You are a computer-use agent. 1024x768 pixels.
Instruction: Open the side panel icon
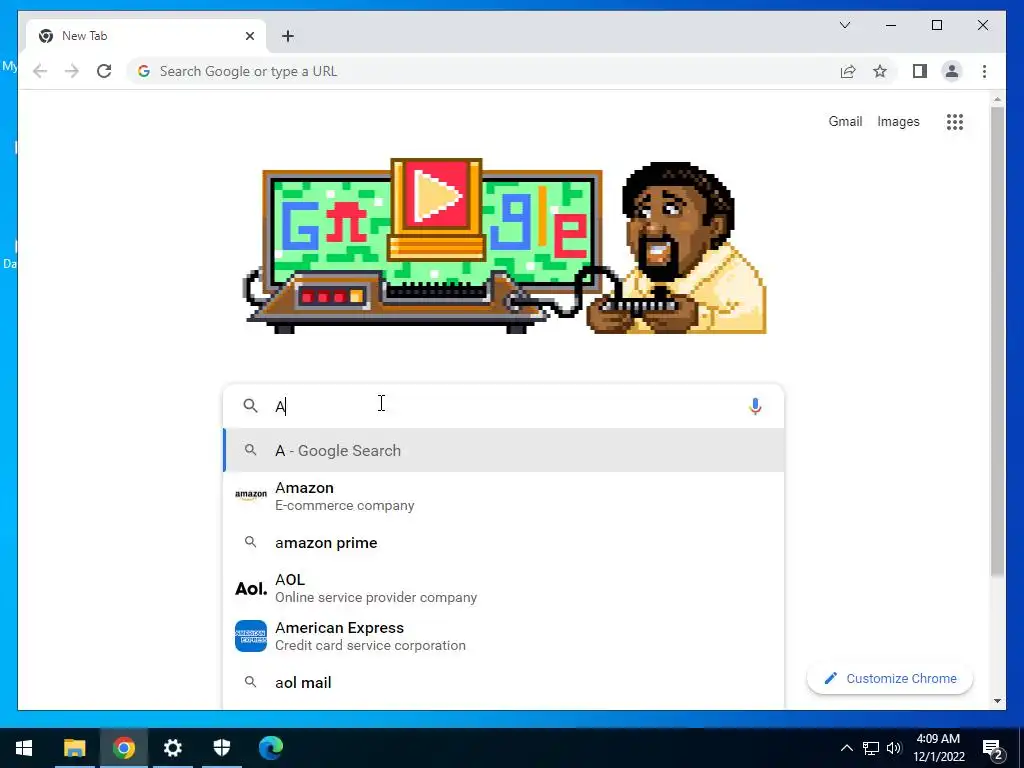point(920,71)
